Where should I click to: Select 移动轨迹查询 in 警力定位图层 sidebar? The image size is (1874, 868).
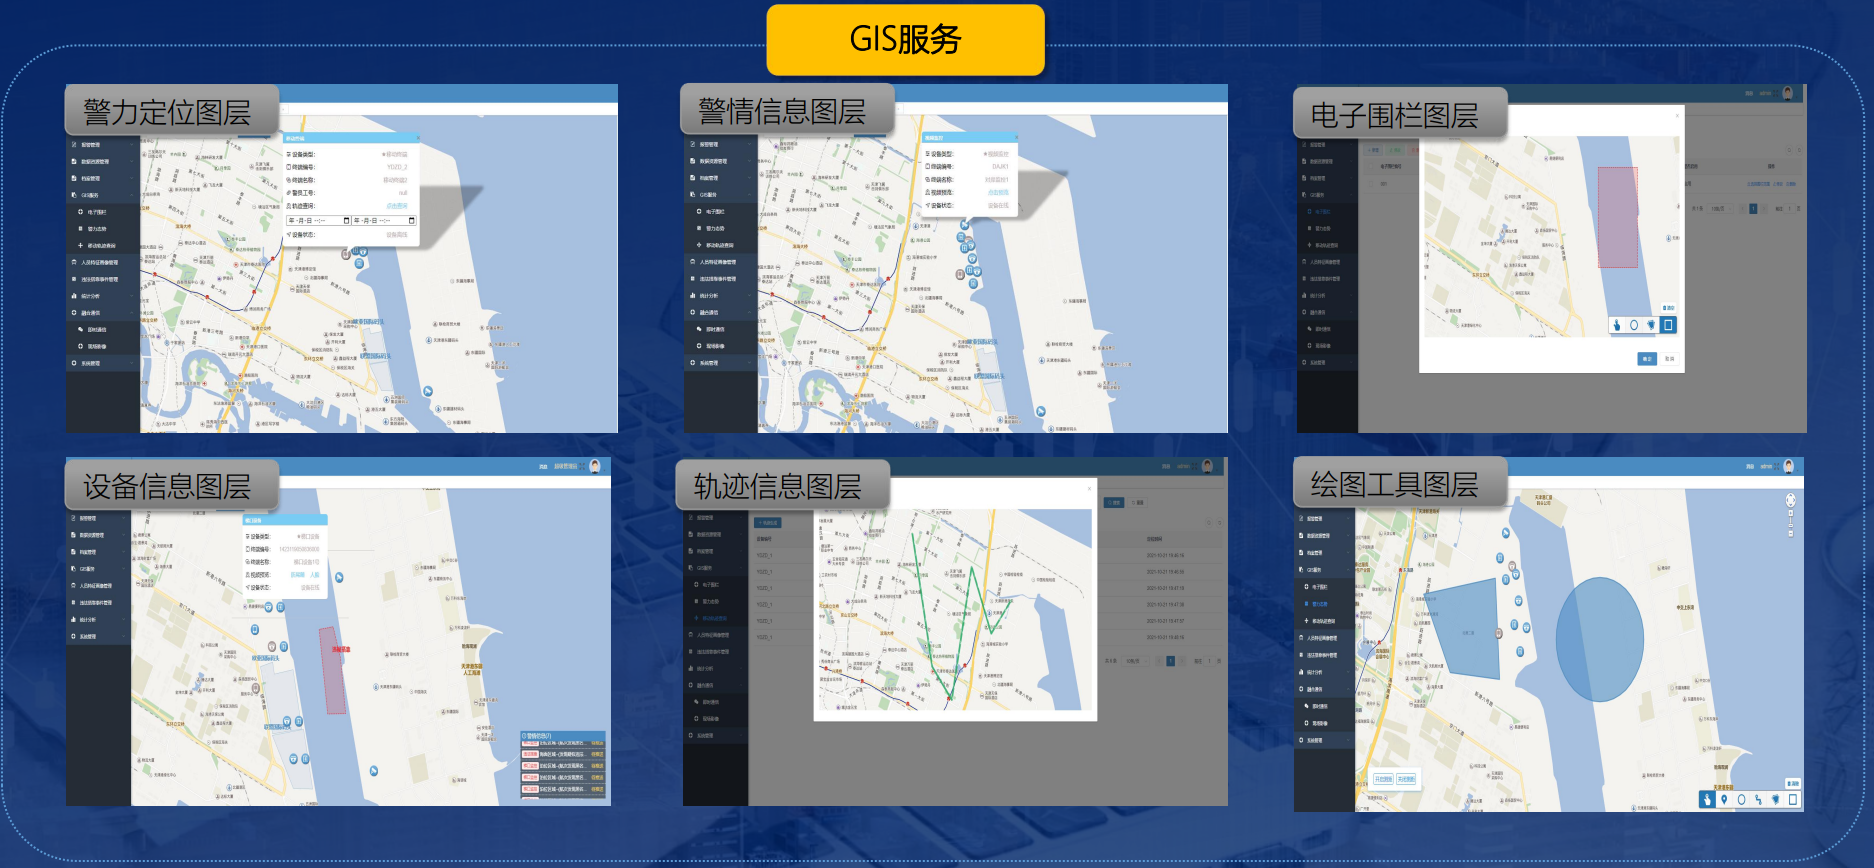(x=101, y=245)
